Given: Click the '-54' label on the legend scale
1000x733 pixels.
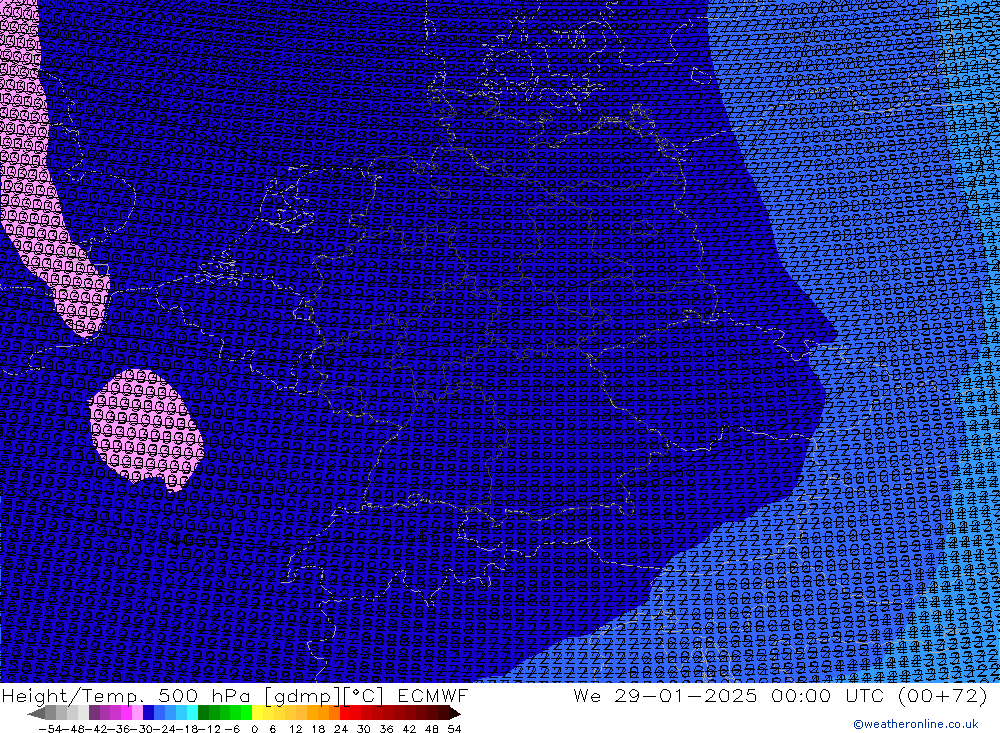Looking at the screenshot, I should click(50, 729).
